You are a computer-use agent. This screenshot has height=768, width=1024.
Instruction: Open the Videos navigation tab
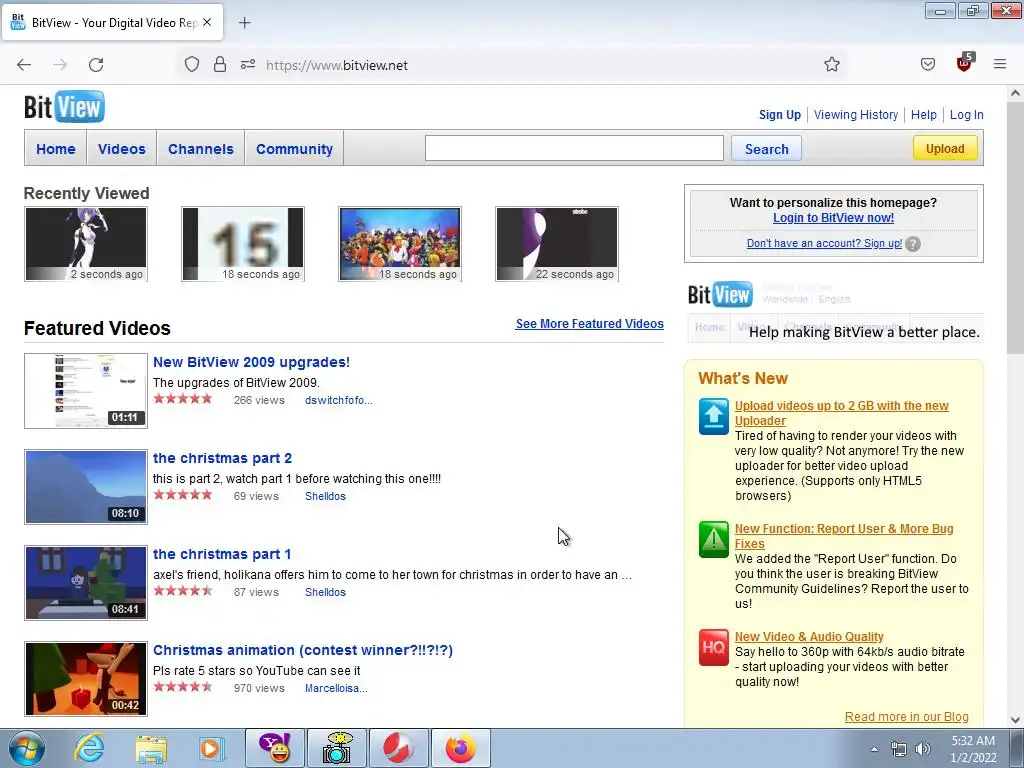pos(121,149)
